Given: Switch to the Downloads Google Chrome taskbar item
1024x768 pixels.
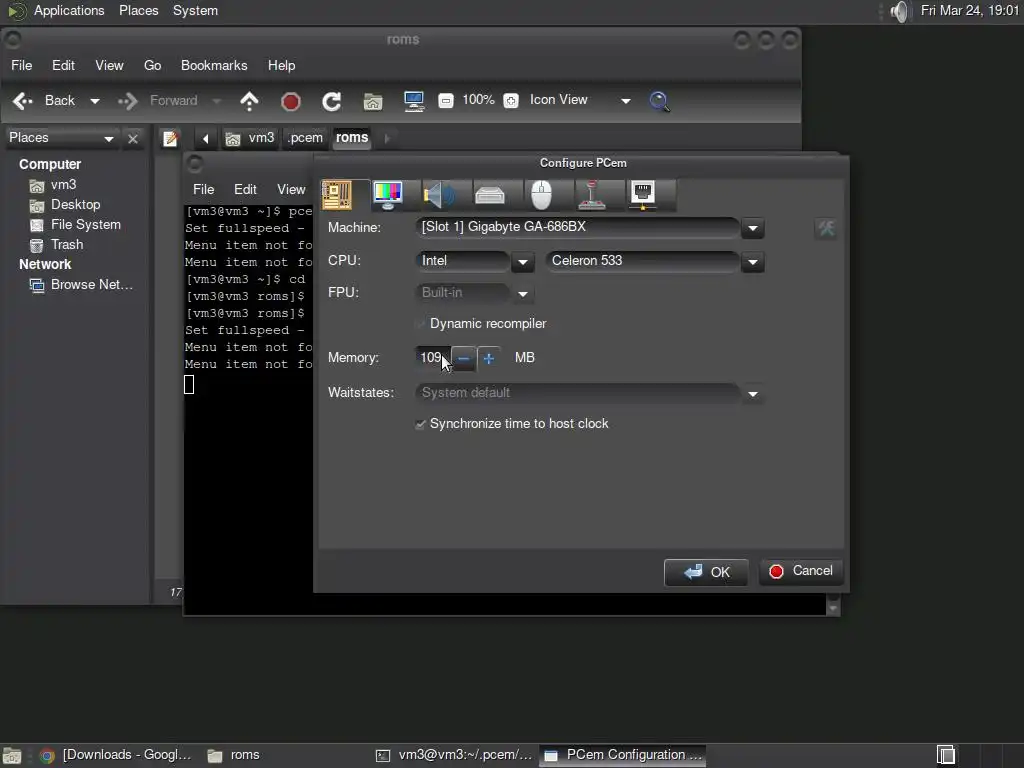Looking at the screenshot, I should [x=115, y=755].
